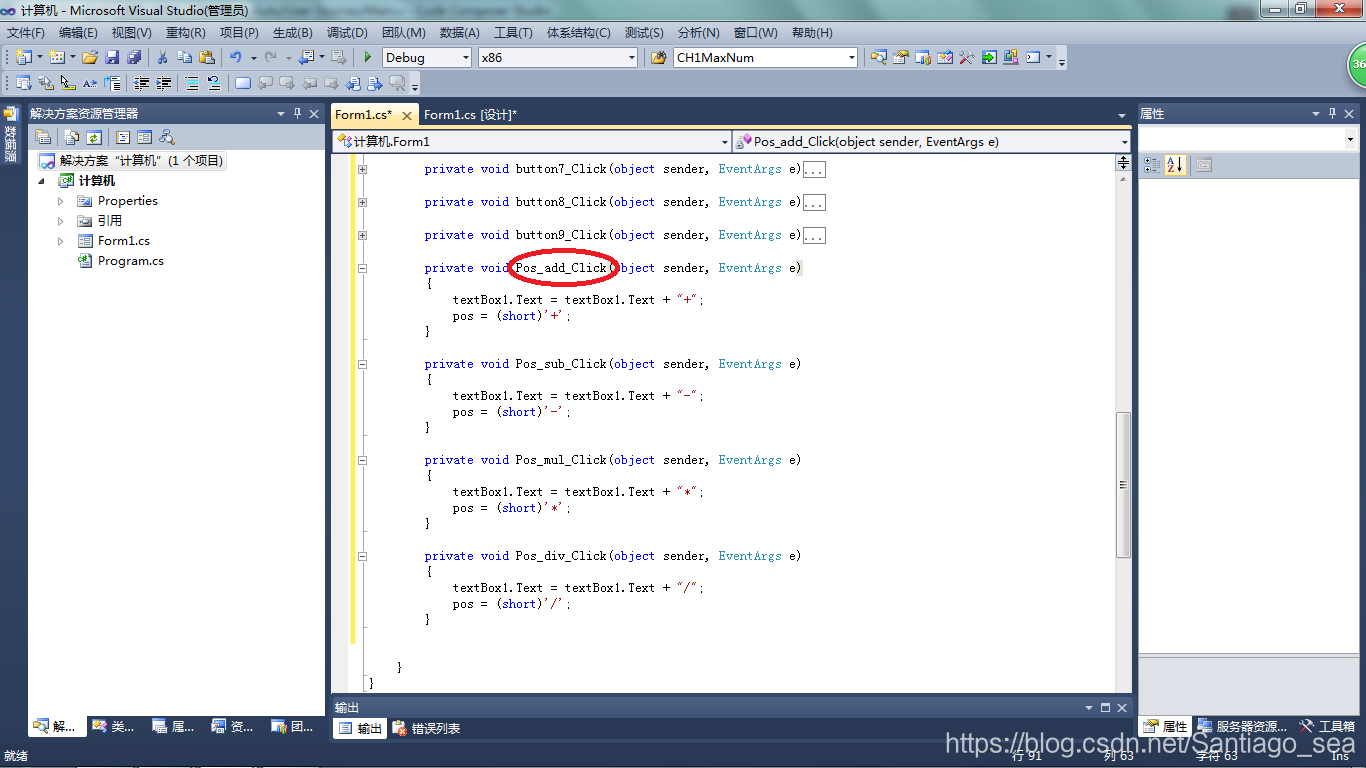The image size is (1366, 768).
Task: Expand the 引用 references node
Action: [x=61, y=221]
